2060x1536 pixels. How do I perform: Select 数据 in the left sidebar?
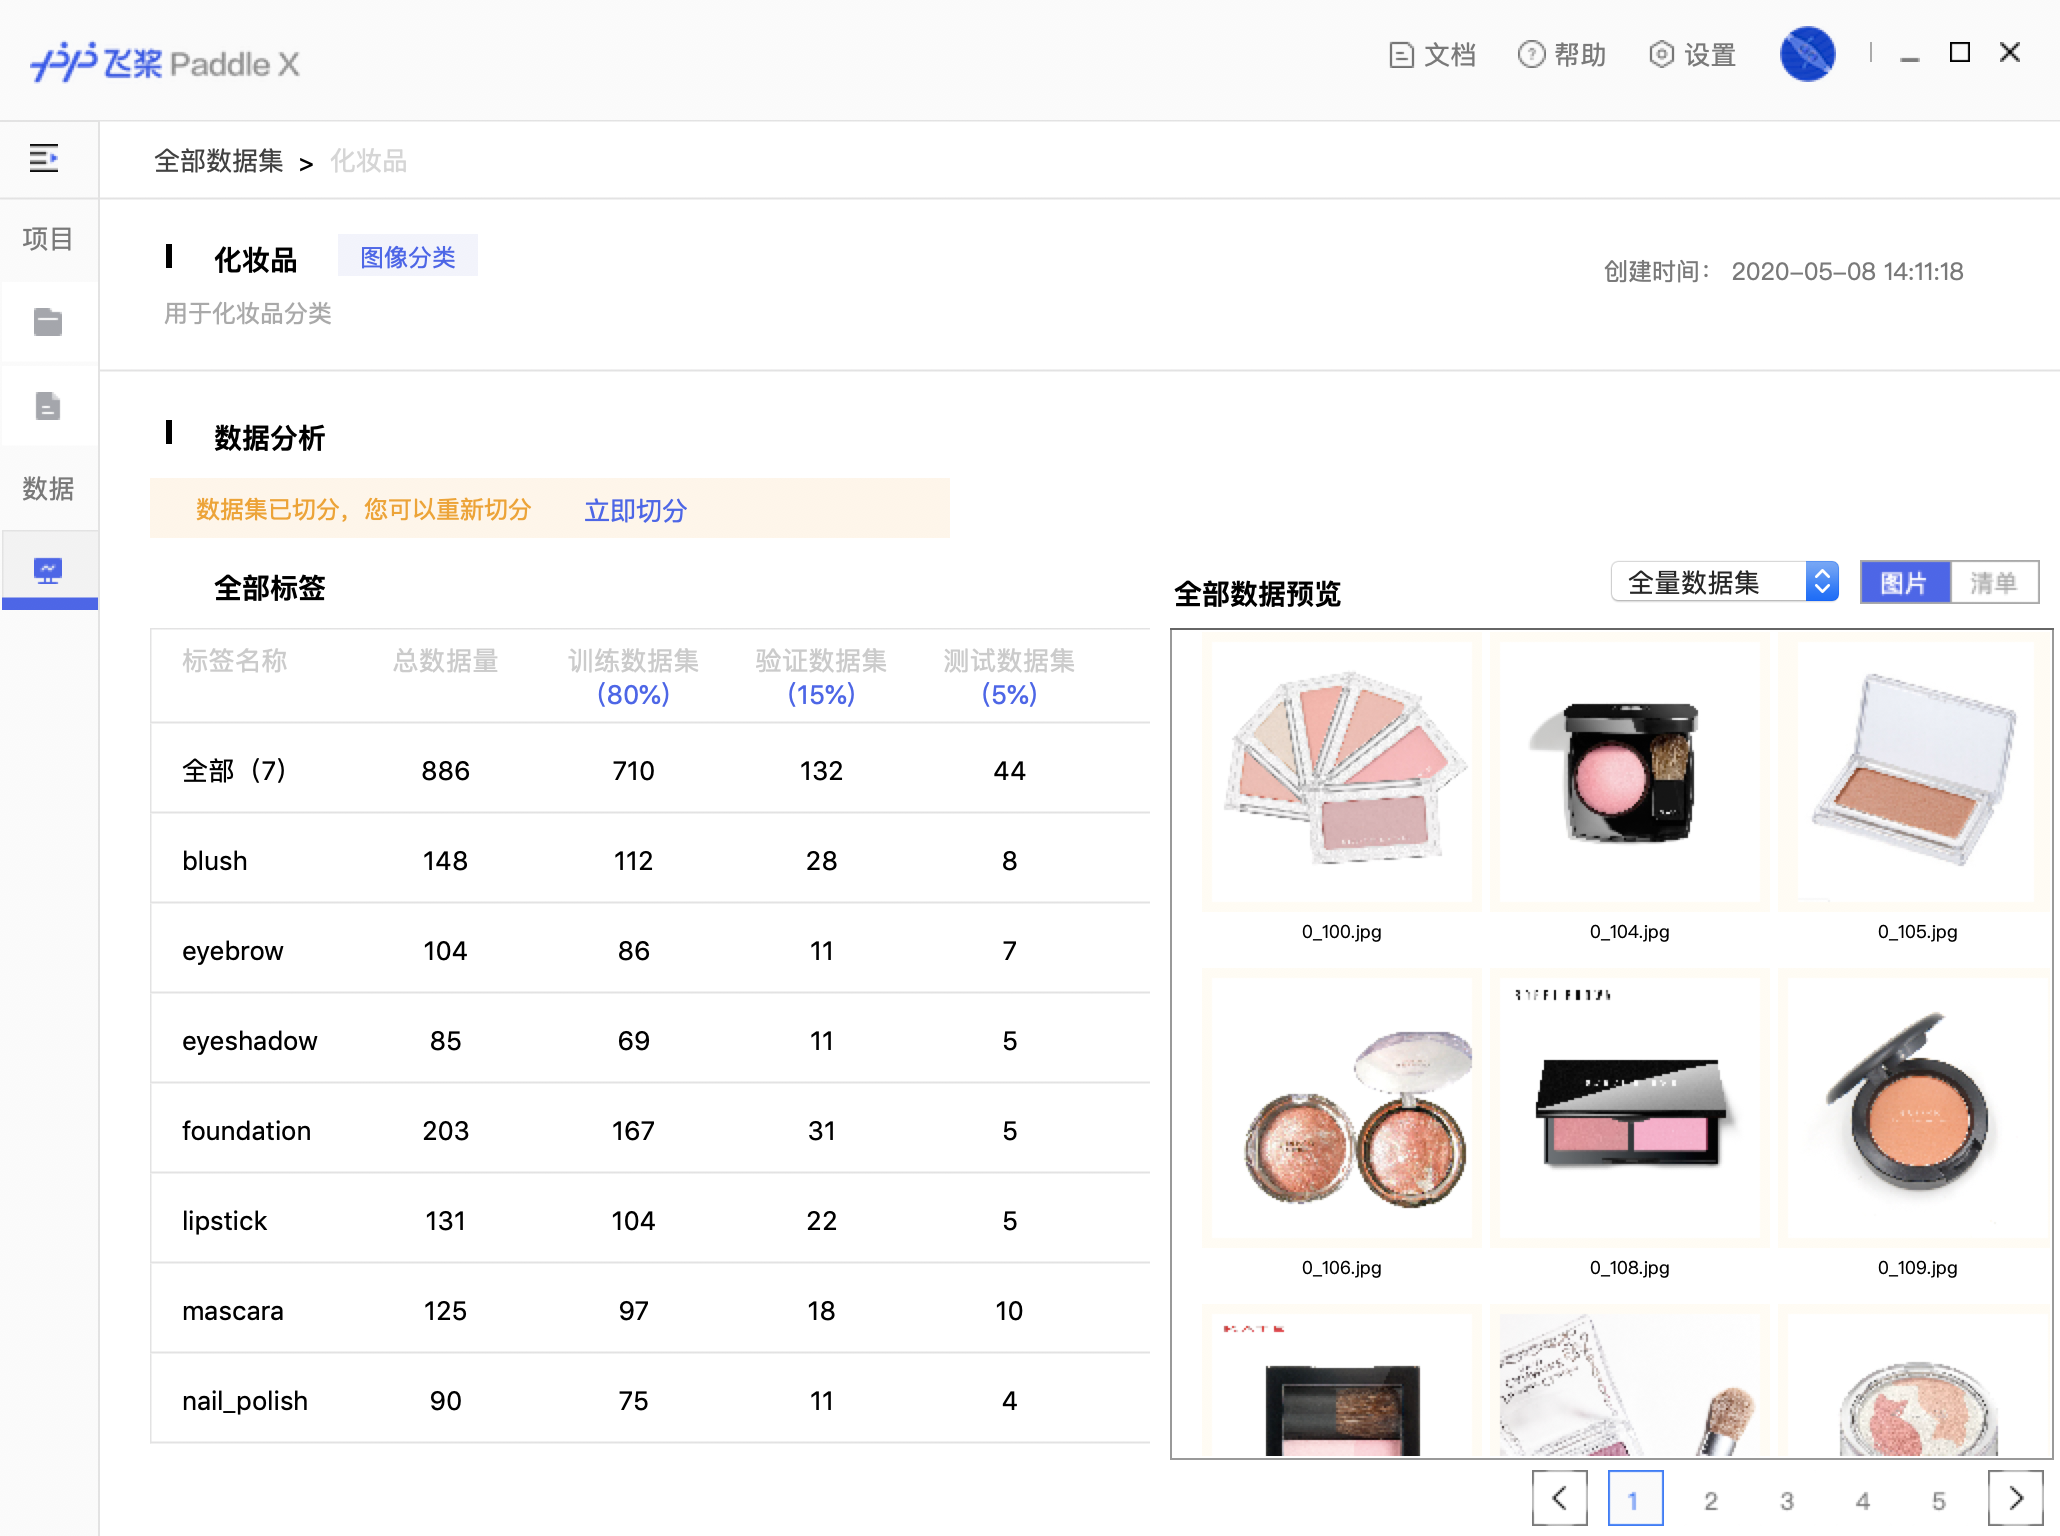[48, 488]
